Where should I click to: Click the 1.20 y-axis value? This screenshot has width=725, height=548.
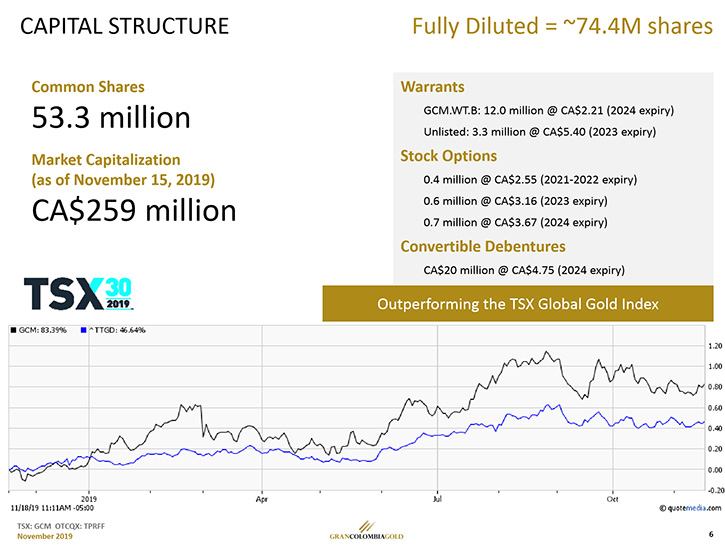[x=715, y=346]
